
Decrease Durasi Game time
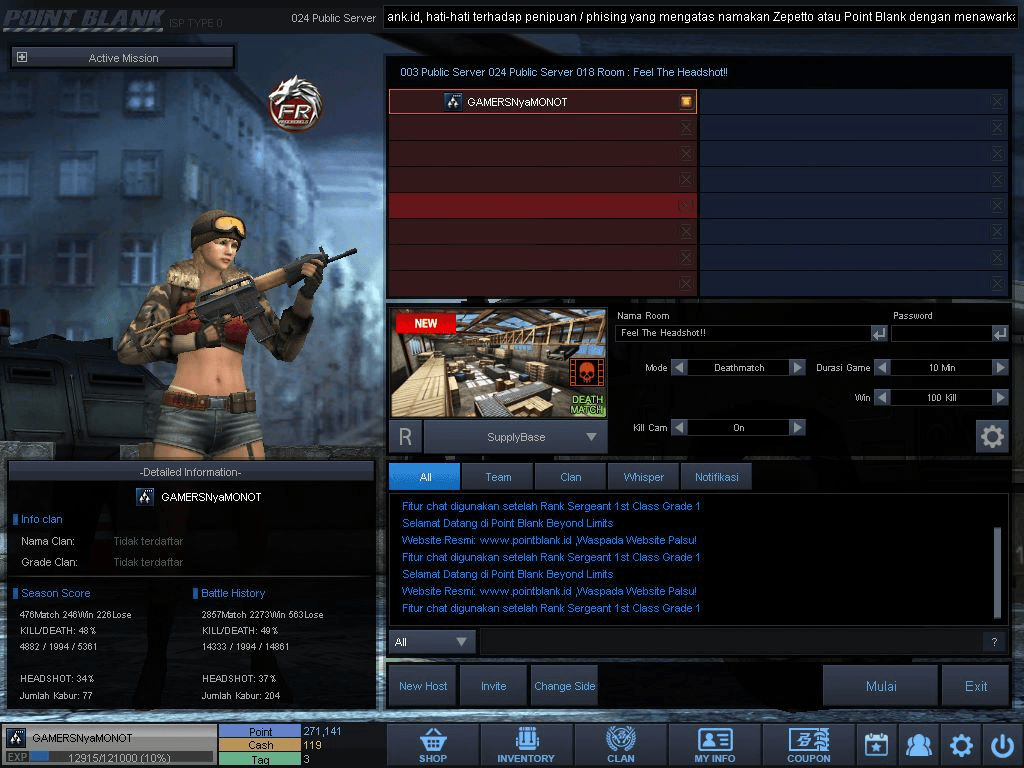click(x=882, y=368)
